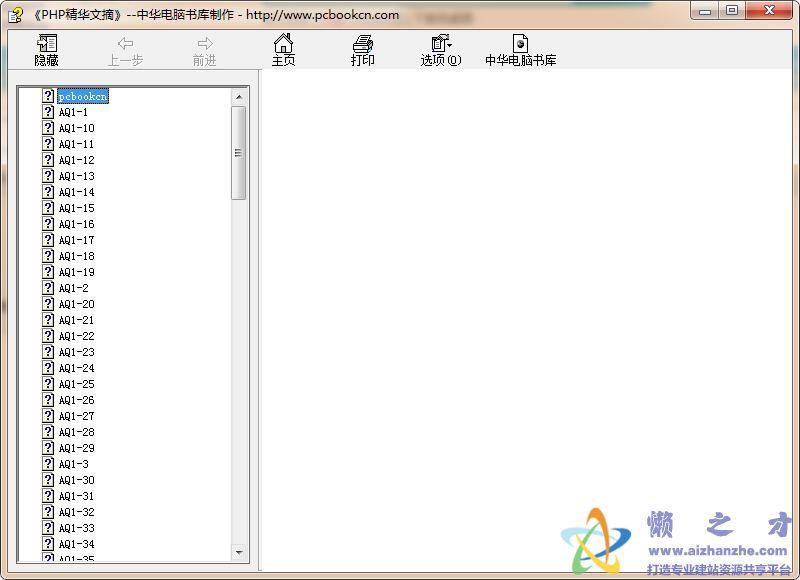Open topic AQ1-29
This screenshot has width=800, height=580.
77,448
